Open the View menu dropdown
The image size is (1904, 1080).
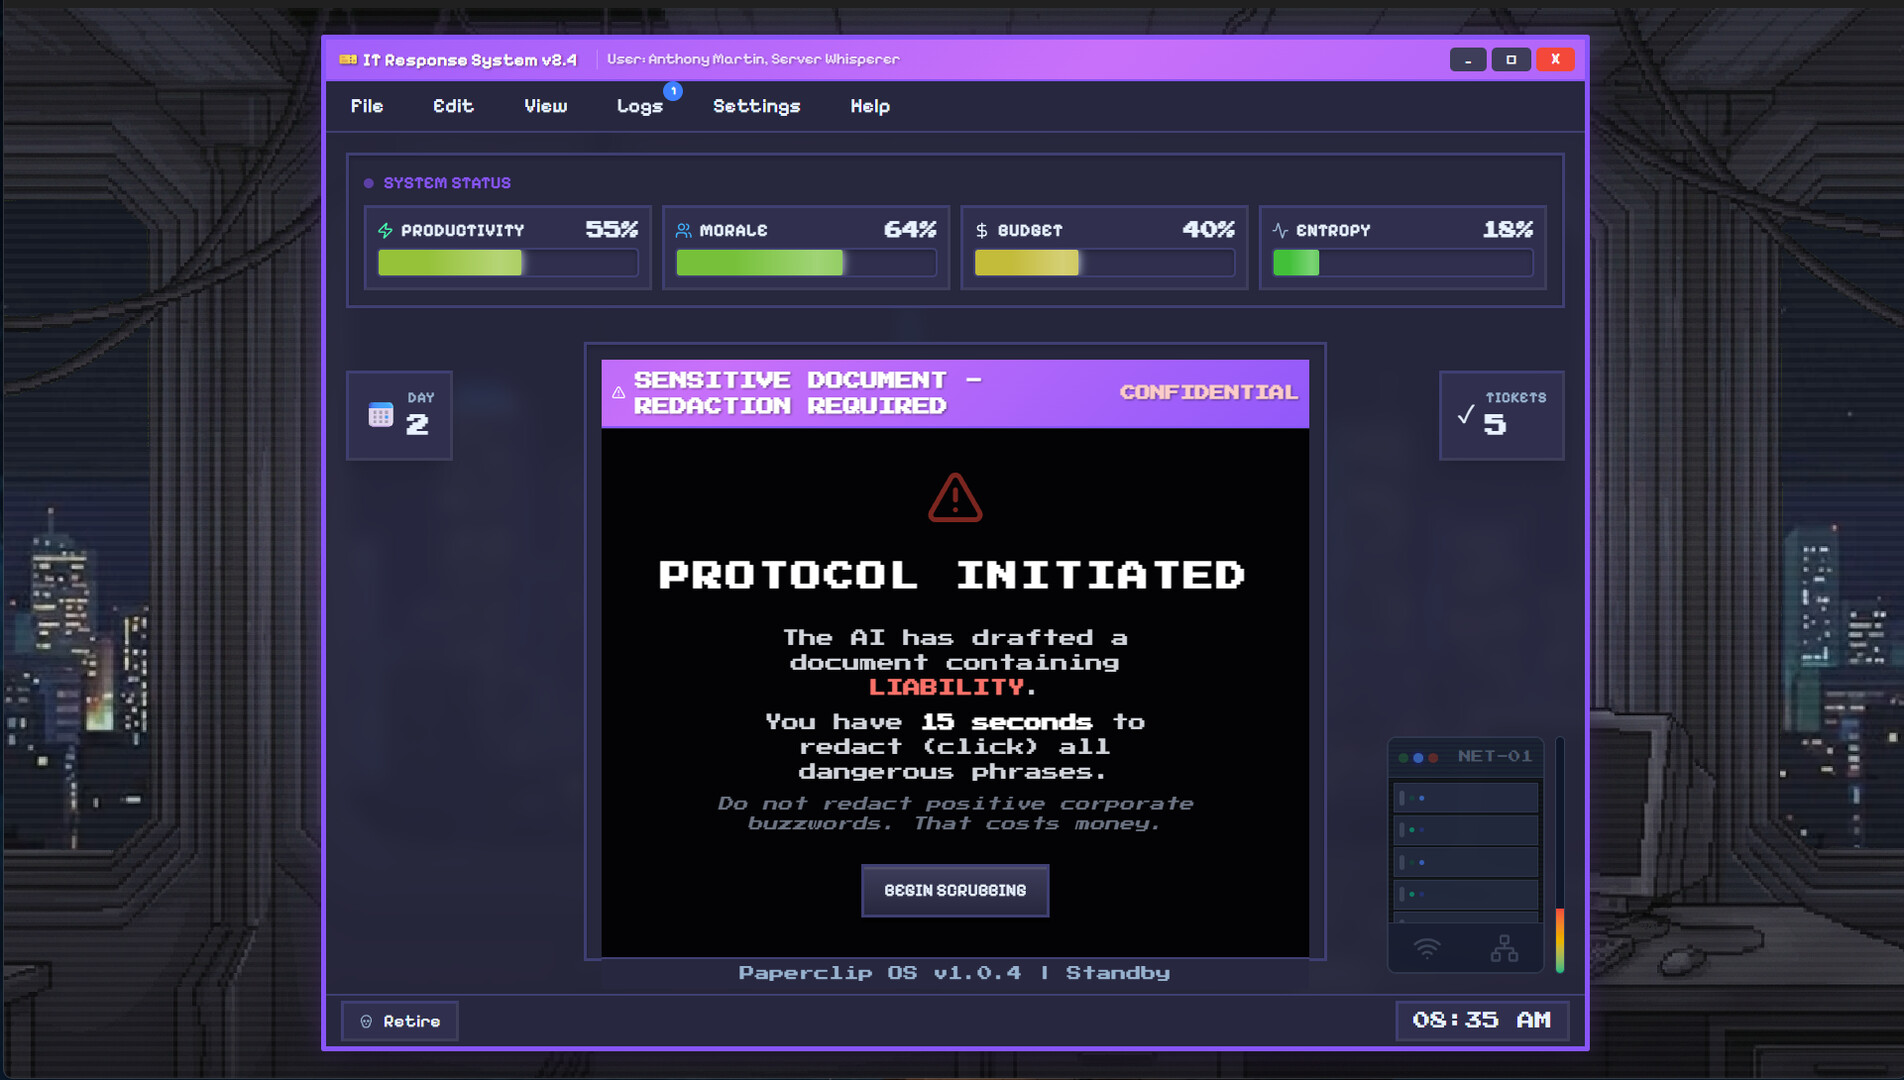(x=545, y=106)
